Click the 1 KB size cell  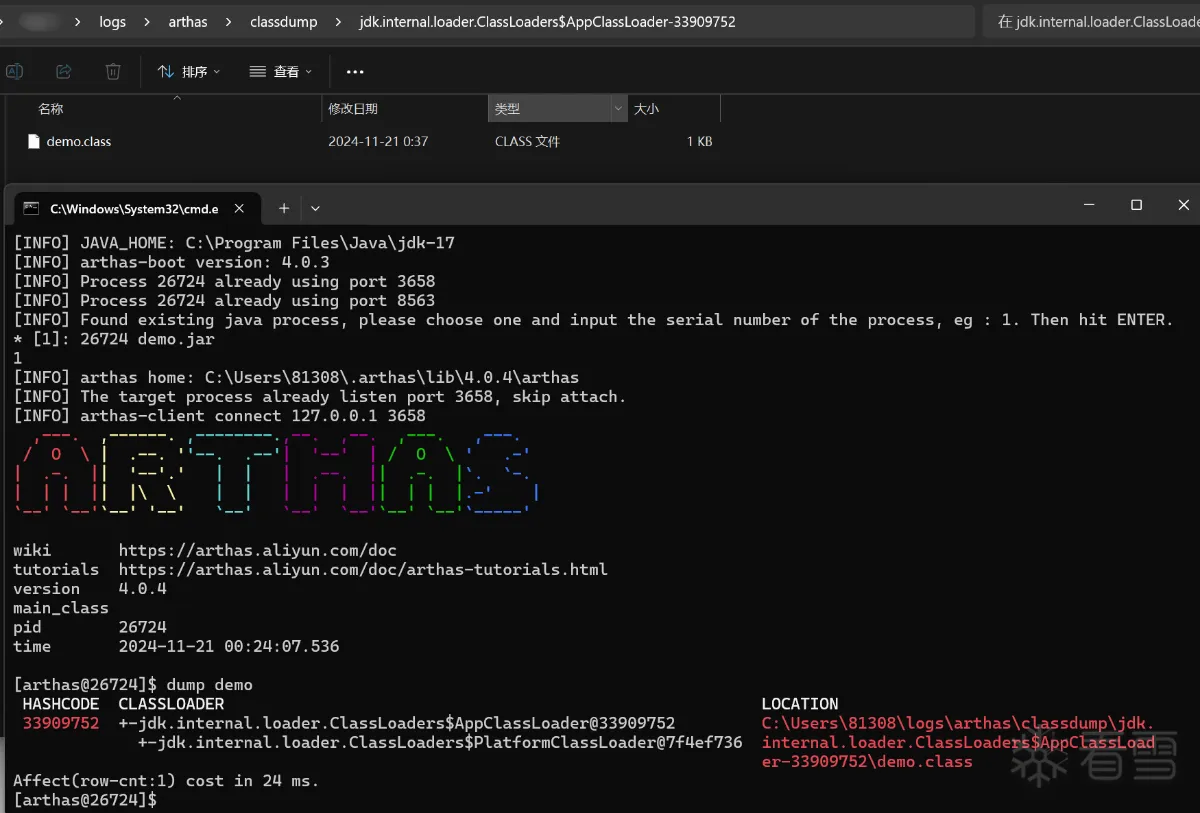click(x=699, y=142)
